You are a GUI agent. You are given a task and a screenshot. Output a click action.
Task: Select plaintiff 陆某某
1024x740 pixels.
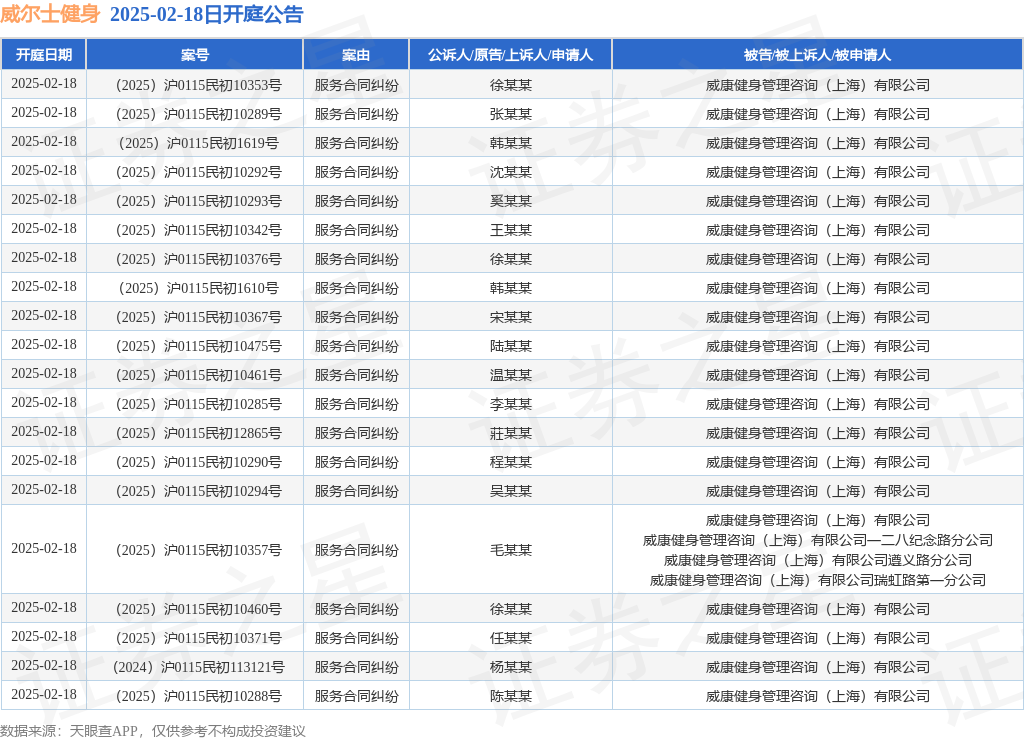(x=511, y=346)
